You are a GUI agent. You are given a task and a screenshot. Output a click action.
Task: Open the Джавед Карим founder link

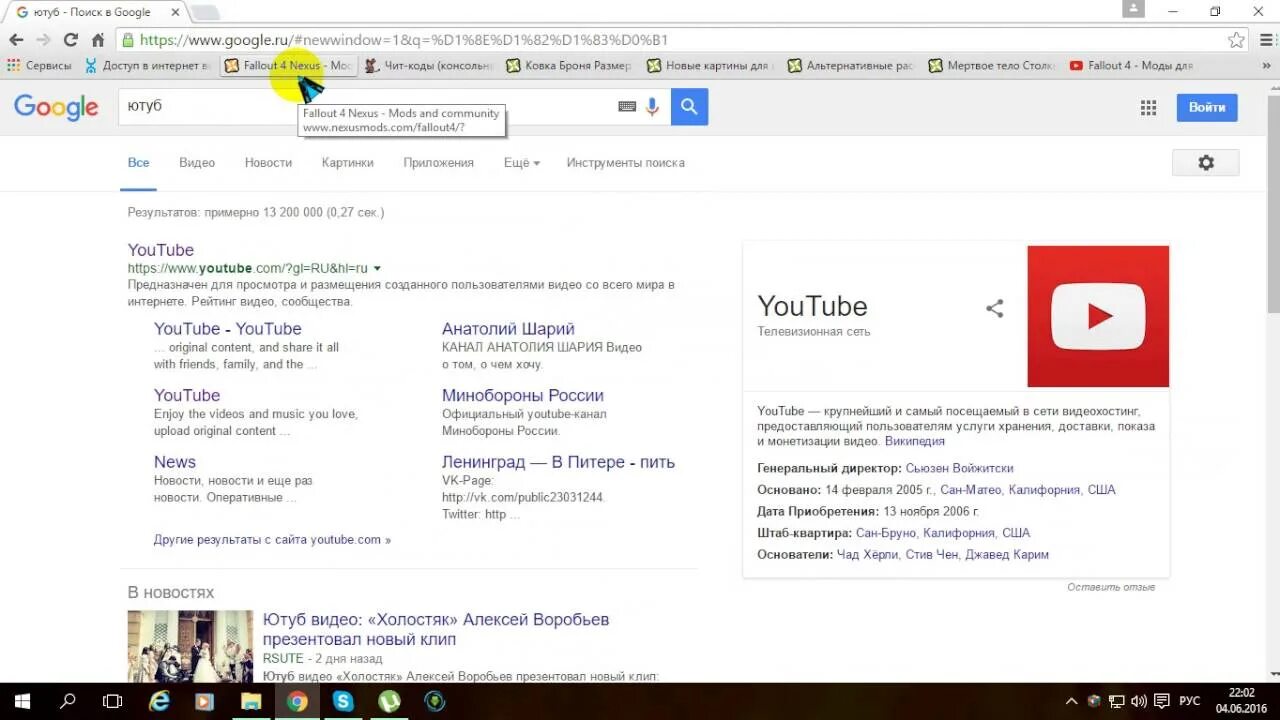click(x=1009, y=555)
